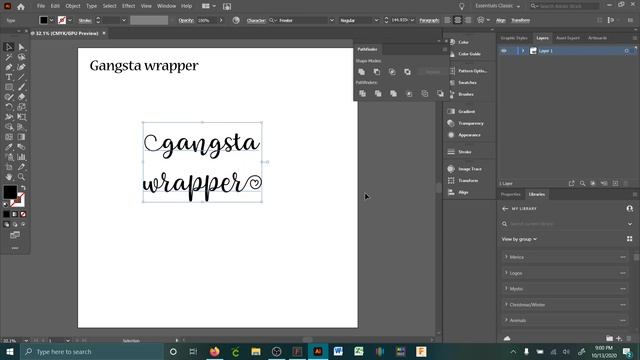This screenshot has width=640, height=360.
Task: Click Character link in control bar
Action: pos(256,20)
